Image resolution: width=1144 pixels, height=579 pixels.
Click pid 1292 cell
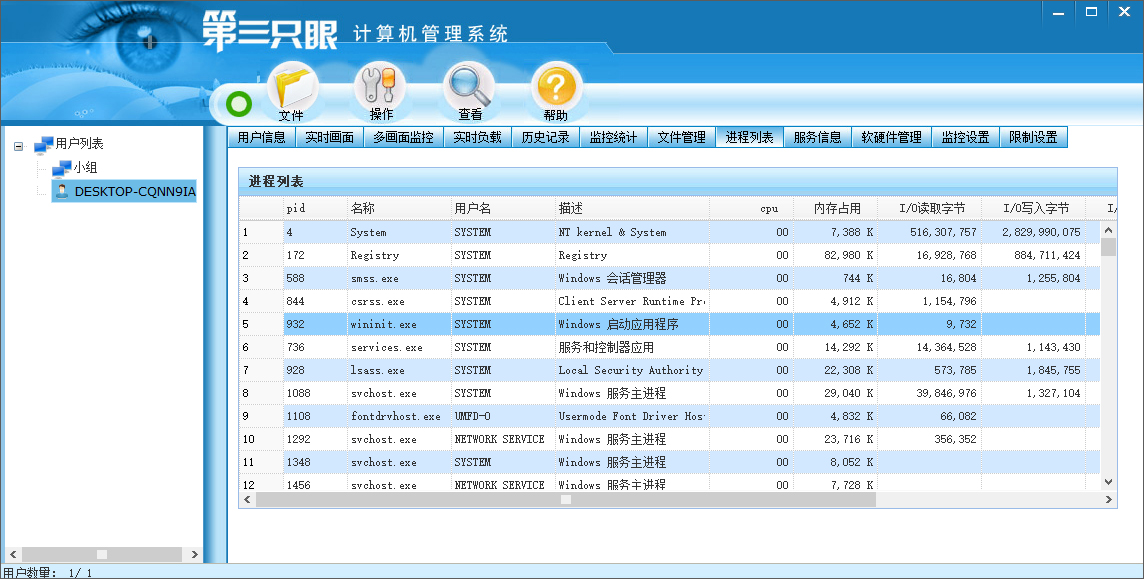[315, 439]
